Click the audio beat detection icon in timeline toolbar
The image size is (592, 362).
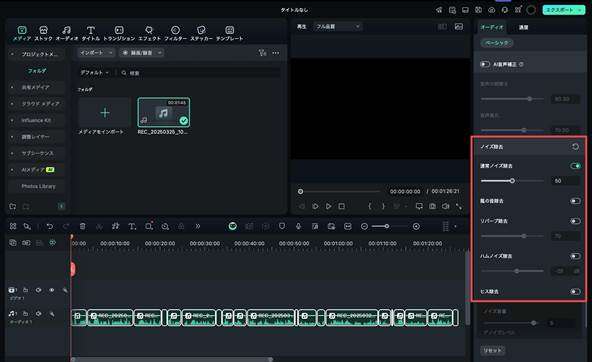[115, 226]
